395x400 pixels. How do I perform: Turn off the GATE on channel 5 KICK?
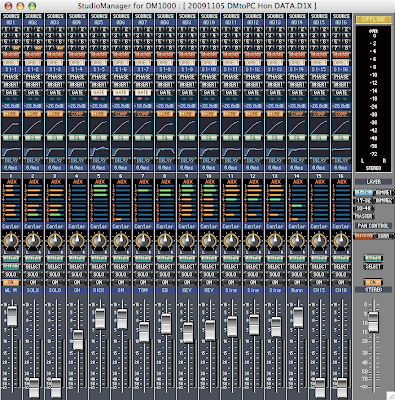[x=99, y=92]
